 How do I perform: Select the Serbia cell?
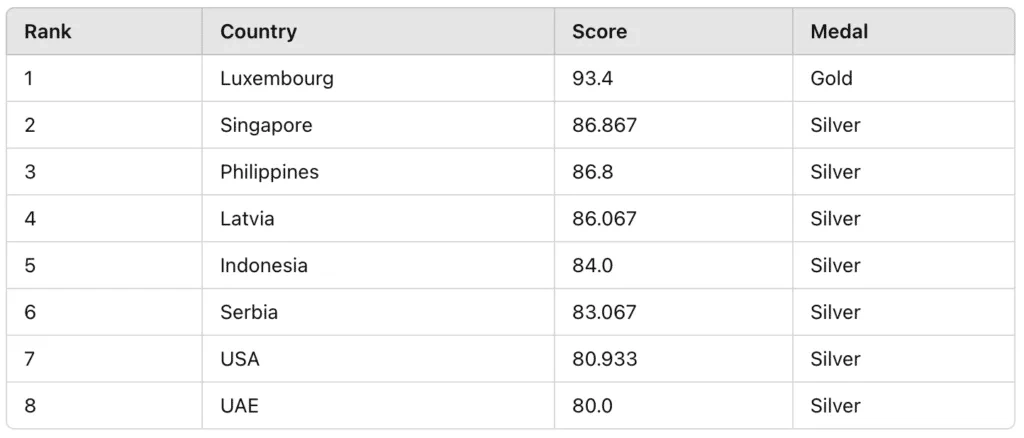click(249, 313)
